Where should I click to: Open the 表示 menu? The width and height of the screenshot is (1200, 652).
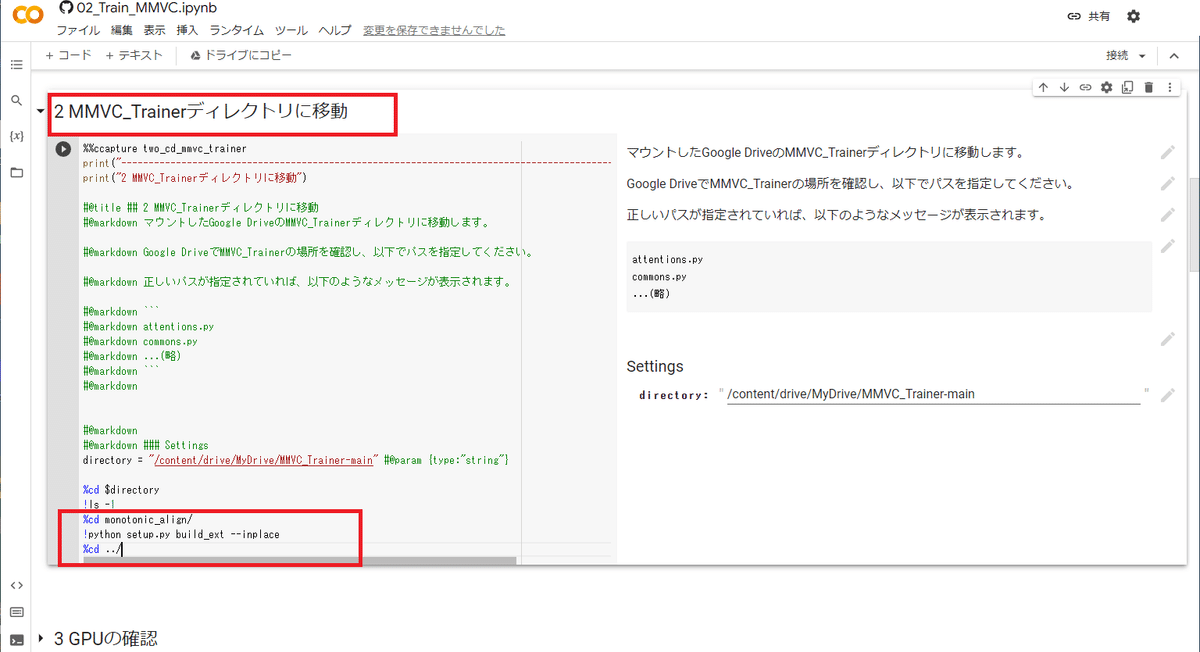coord(154,31)
